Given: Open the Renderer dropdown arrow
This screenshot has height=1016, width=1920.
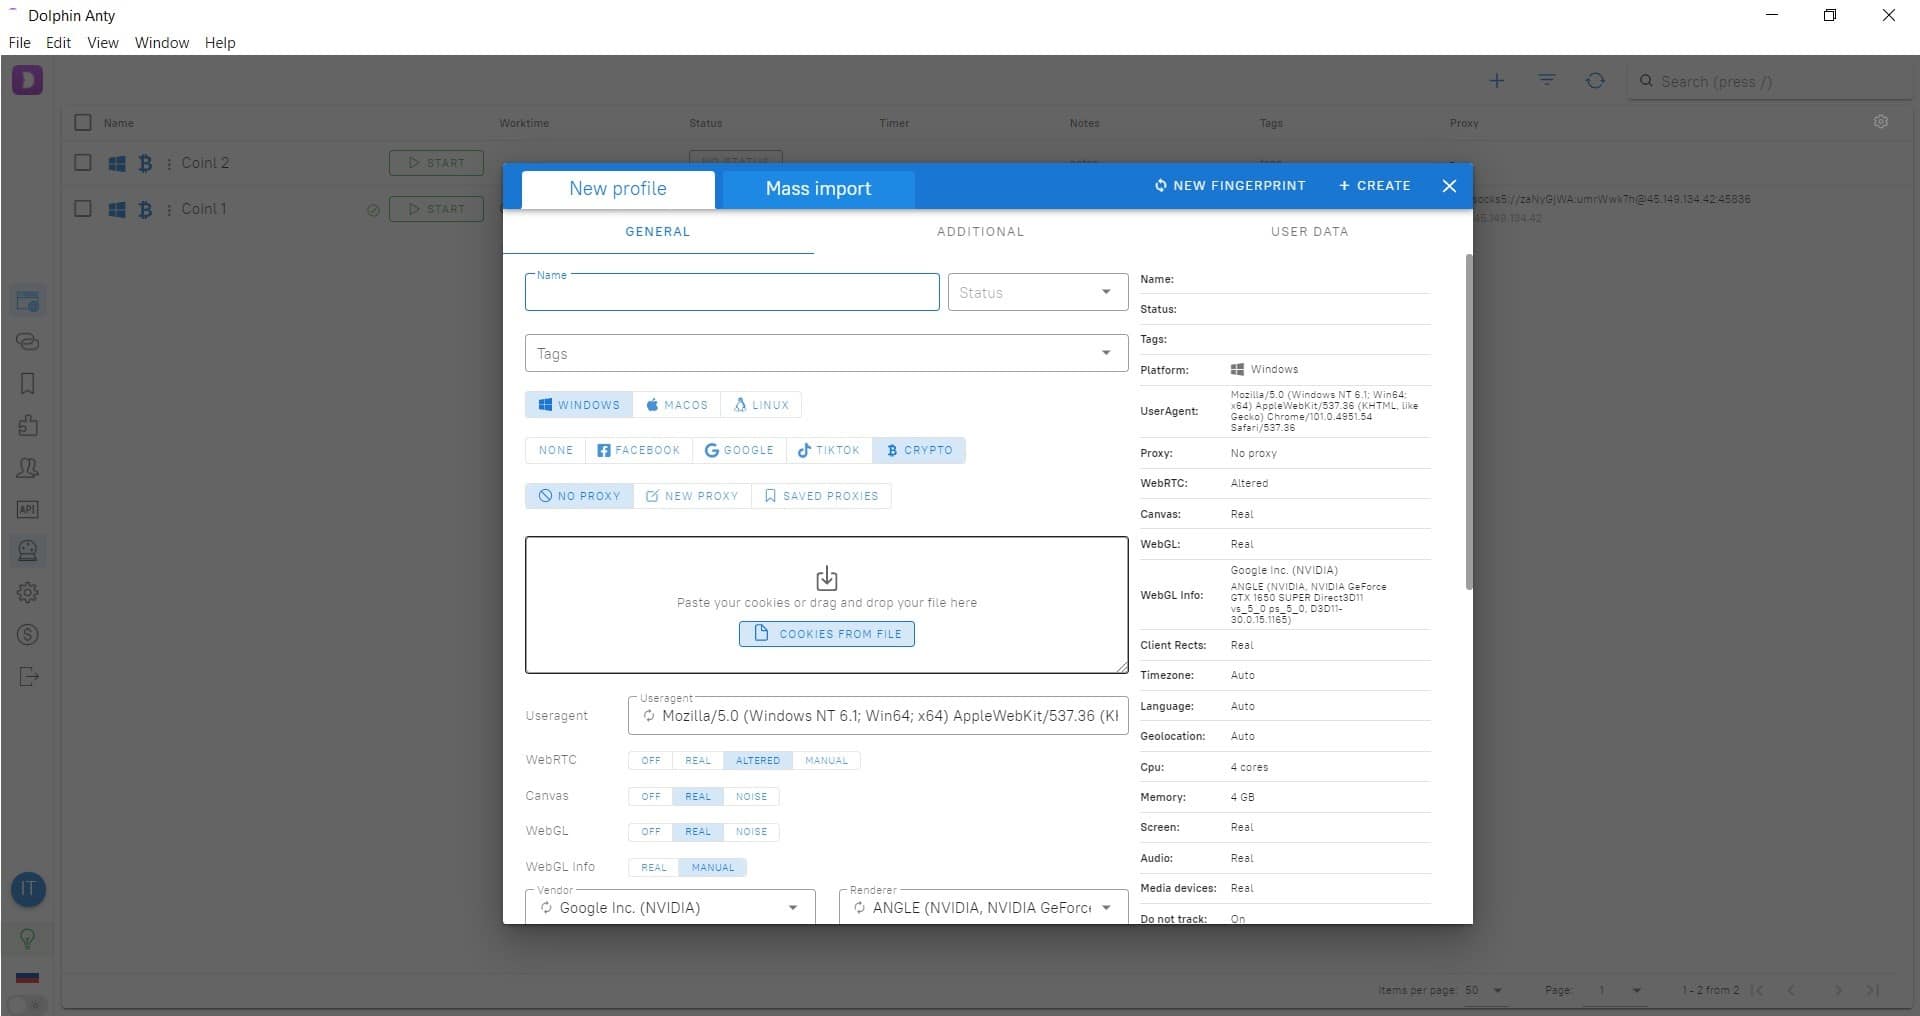Looking at the screenshot, I should [x=1106, y=908].
